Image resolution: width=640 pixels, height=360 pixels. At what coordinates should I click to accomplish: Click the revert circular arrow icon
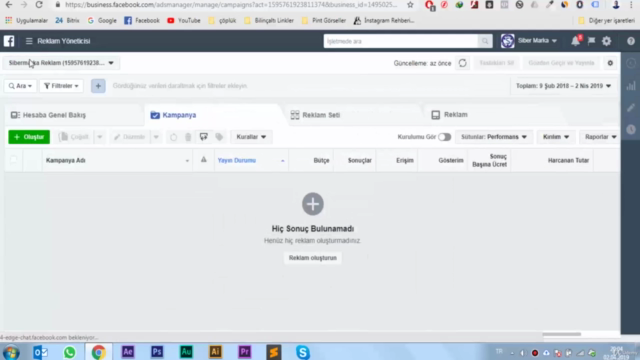173,137
